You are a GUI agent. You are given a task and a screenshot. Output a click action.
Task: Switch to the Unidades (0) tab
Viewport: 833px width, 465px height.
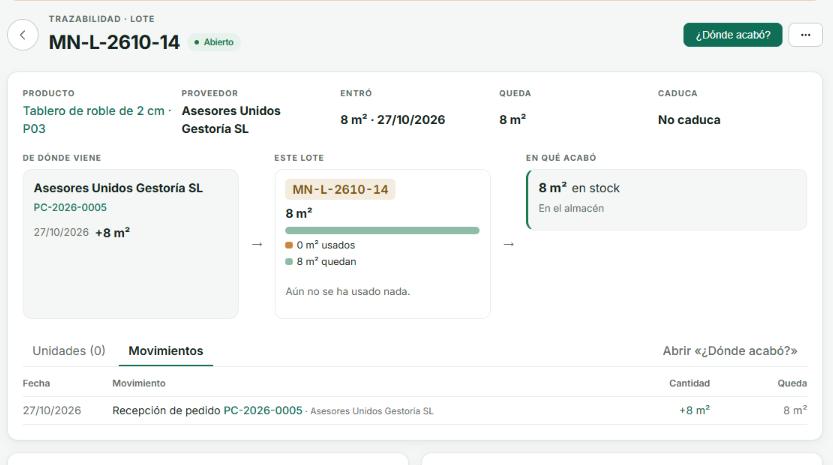point(69,351)
